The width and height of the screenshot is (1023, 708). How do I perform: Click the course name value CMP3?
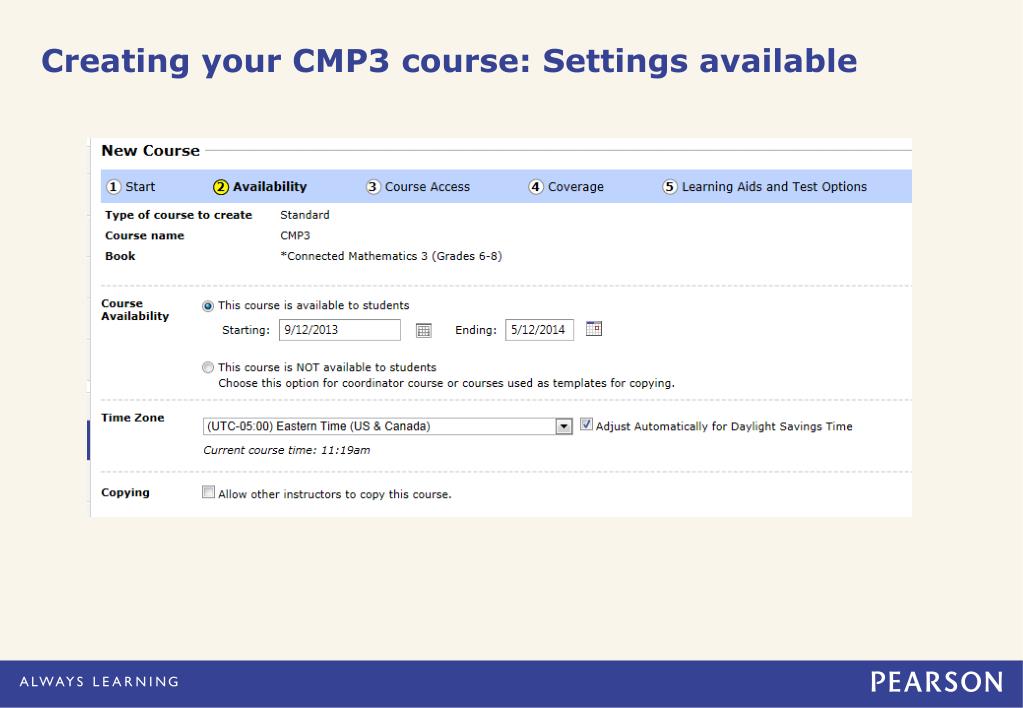[x=296, y=236]
